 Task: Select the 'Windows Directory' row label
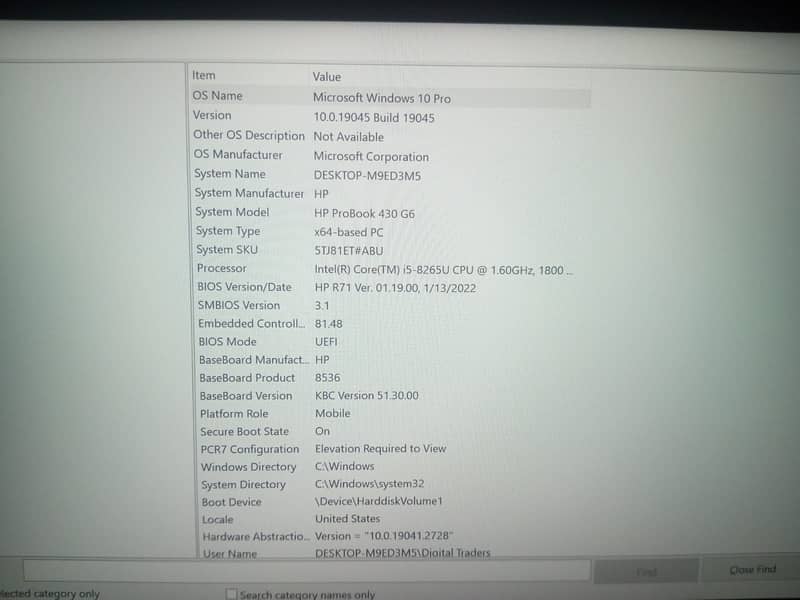pos(248,467)
